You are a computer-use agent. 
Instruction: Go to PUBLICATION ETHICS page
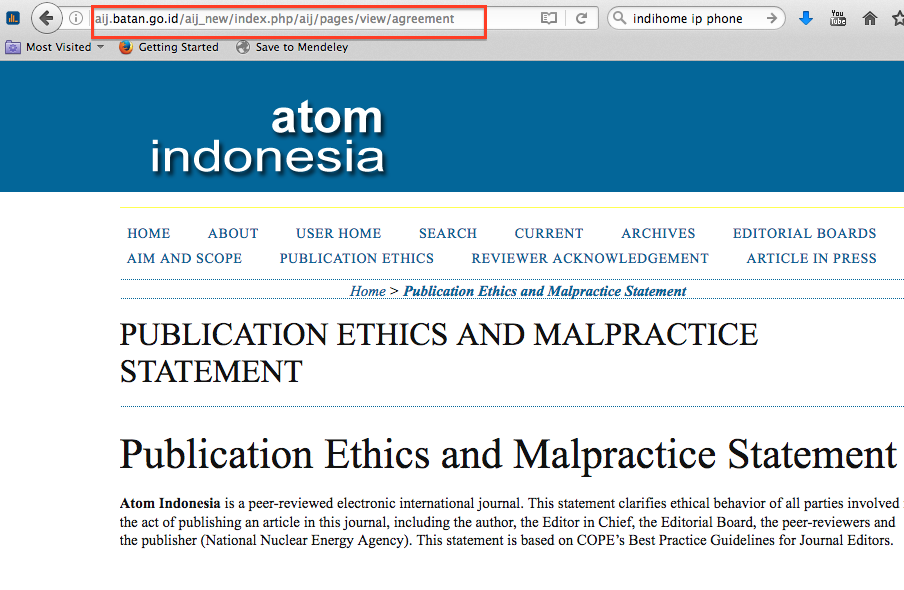pyautogui.click(x=356, y=258)
